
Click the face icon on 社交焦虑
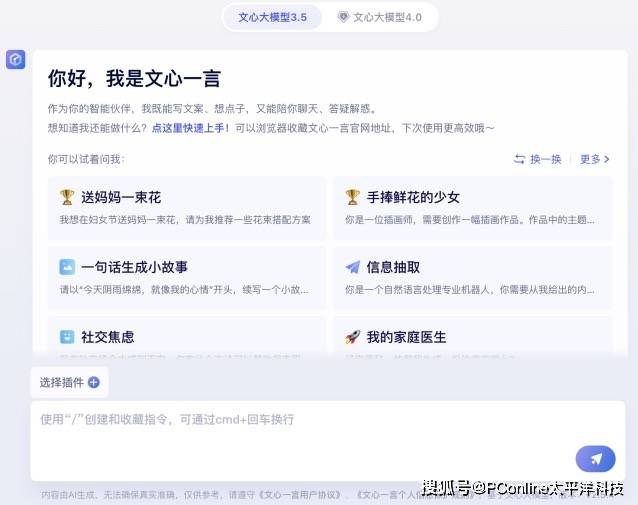pyautogui.click(x=67, y=337)
